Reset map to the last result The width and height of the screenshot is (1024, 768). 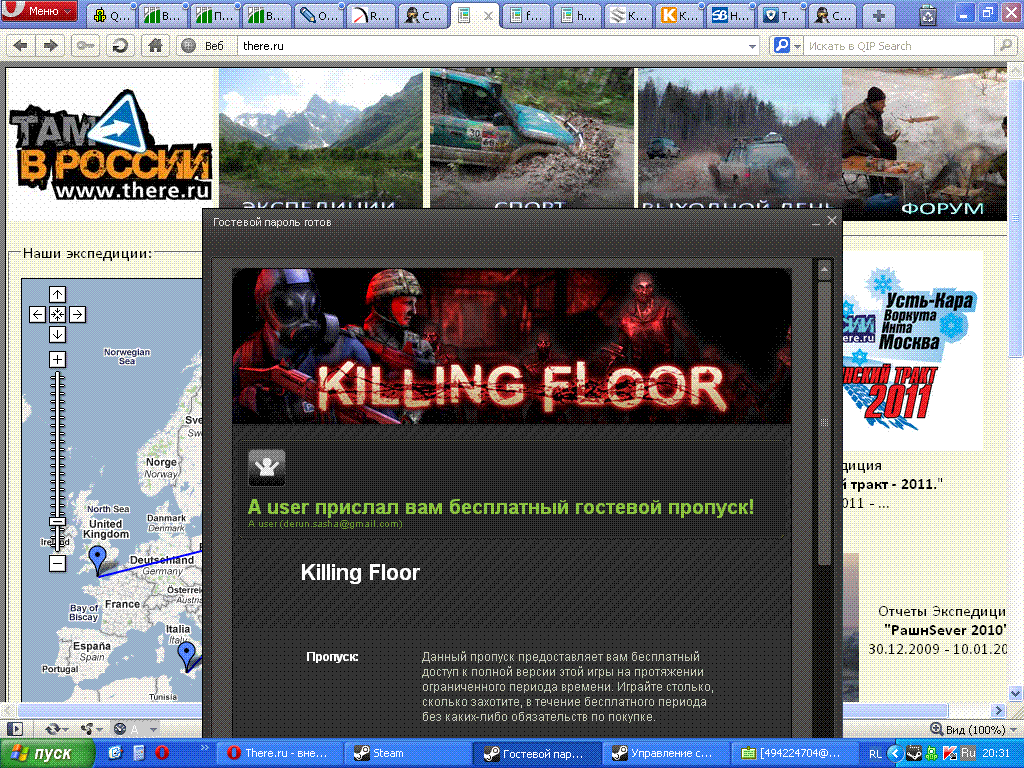pos(57,315)
